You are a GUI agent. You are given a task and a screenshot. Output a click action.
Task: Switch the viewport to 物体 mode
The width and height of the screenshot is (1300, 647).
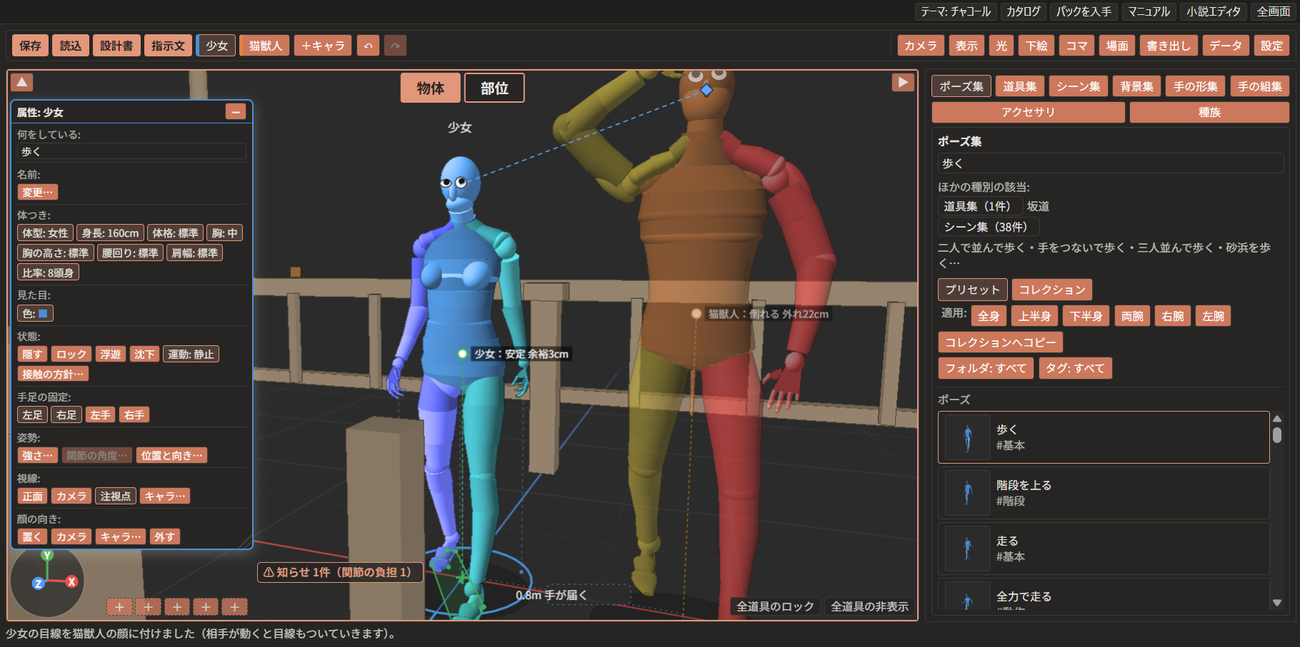click(x=431, y=88)
